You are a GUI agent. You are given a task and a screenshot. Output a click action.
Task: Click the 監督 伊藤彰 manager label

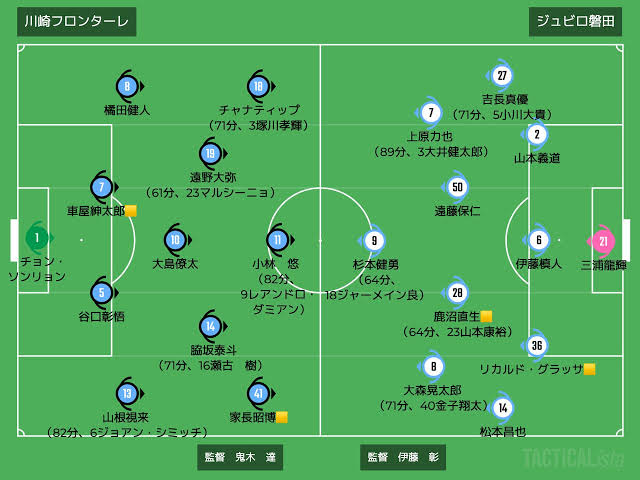point(403,457)
